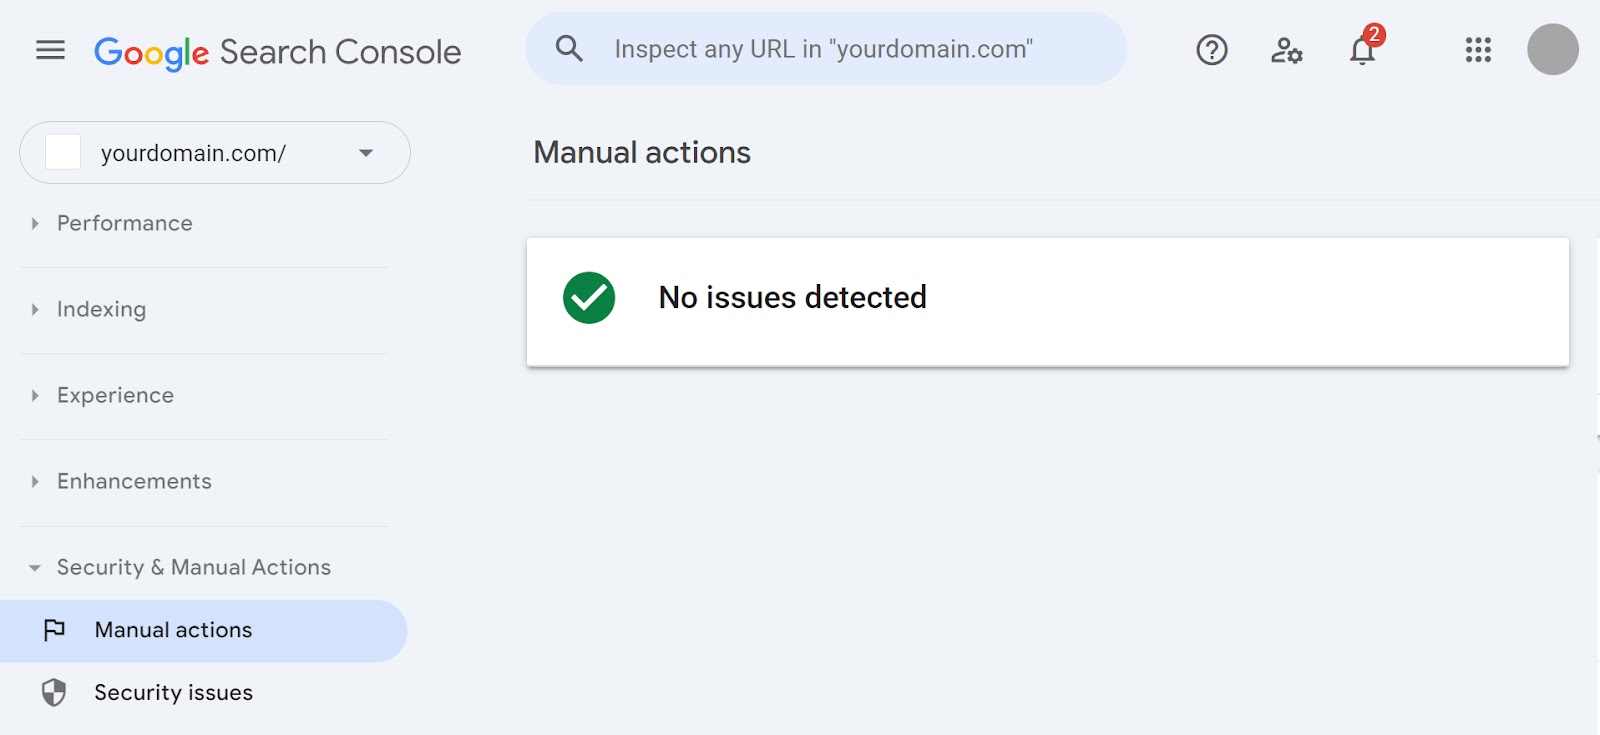Viewport: 1600px width, 735px height.
Task: Click the No issues detected panel
Action: pos(1048,300)
